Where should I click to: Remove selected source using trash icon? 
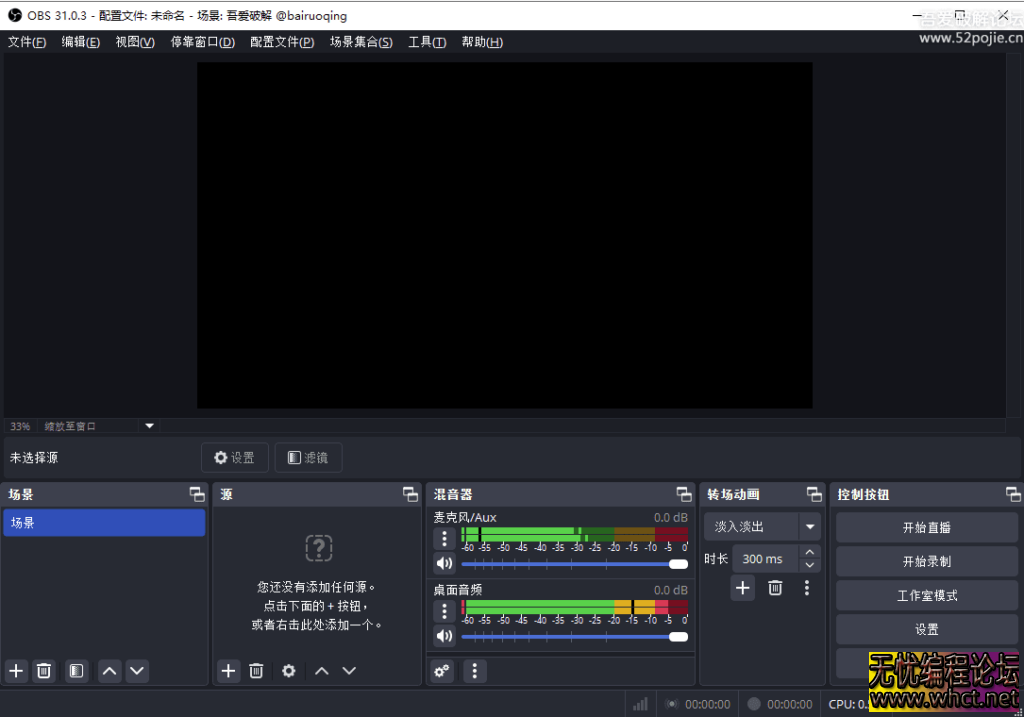click(x=256, y=671)
